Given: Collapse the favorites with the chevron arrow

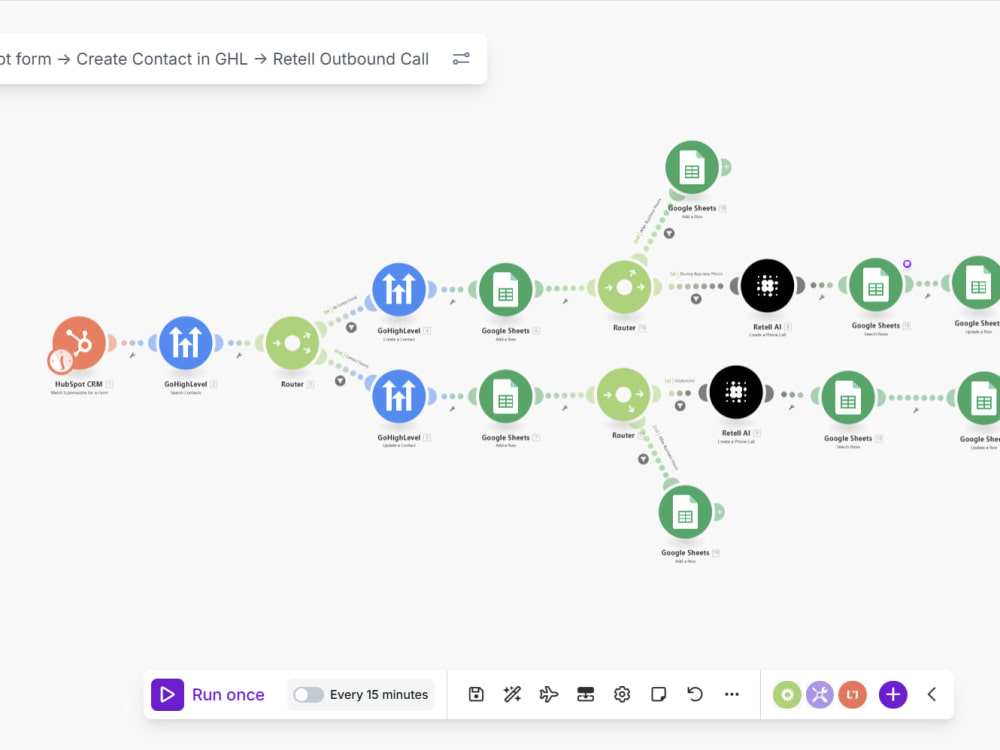Looking at the screenshot, I should click(x=932, y=695).
